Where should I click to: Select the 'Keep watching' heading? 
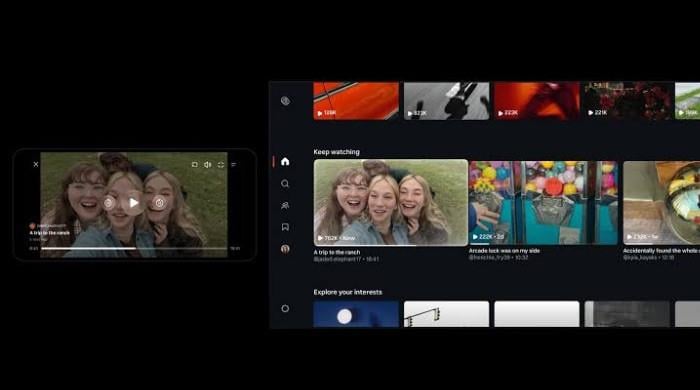click(x=336, y=152)
